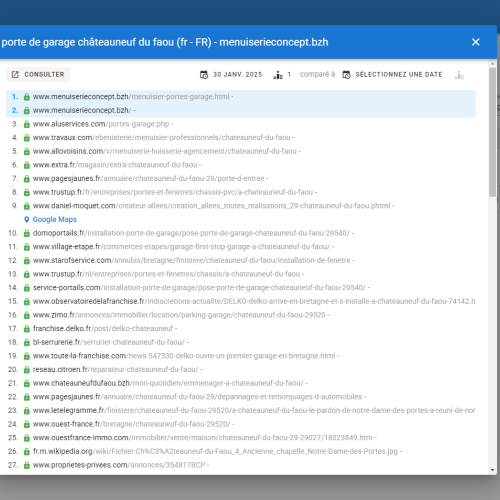Click the padlock icon beside www.zimo.fr

[x=27, y=315]
